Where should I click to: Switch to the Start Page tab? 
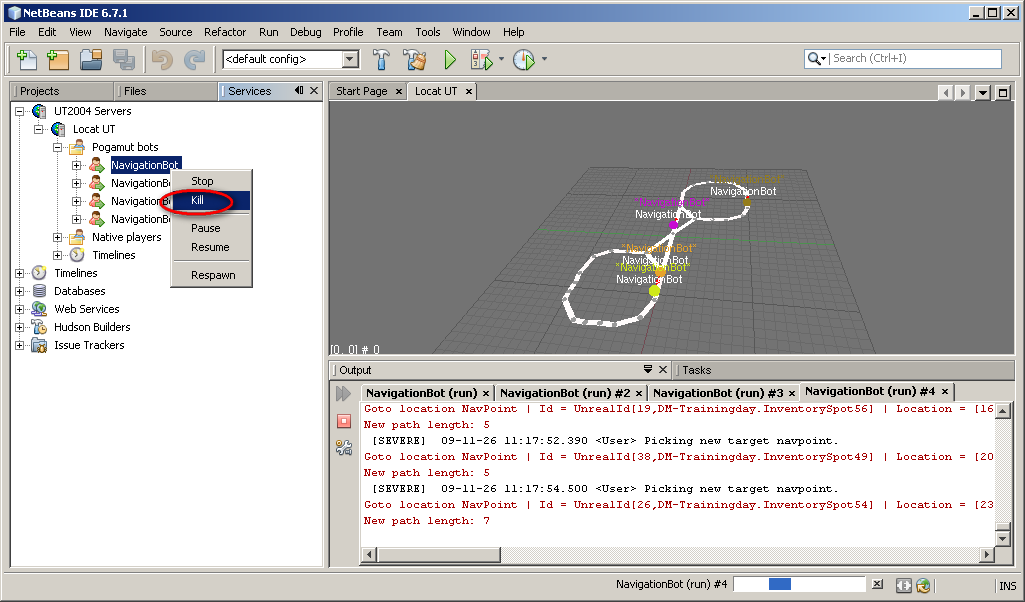click(x=361, y=91)
